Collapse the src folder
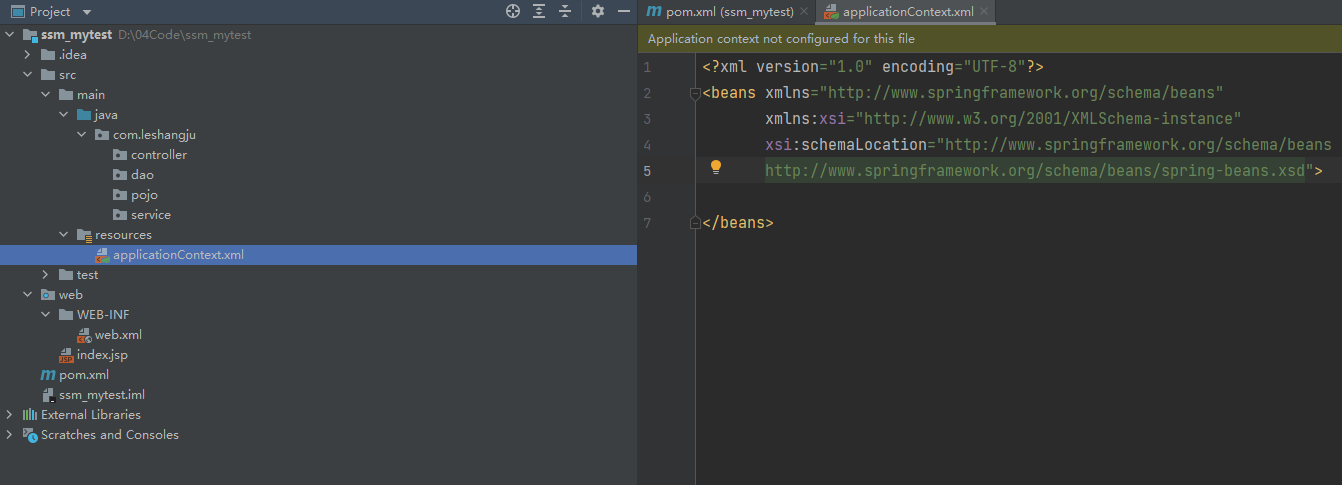Image resolution: width=1342 pixels, height=485 pixels. 28,75
